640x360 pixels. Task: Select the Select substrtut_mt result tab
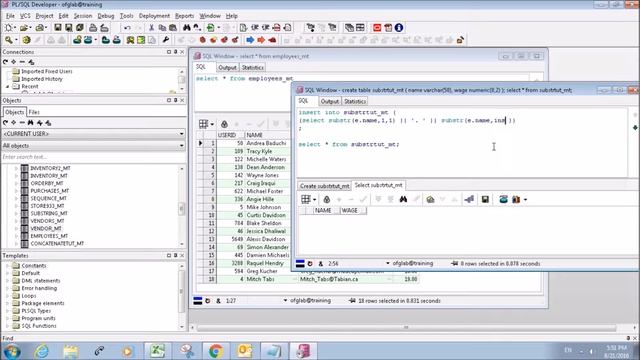(378, 185)
